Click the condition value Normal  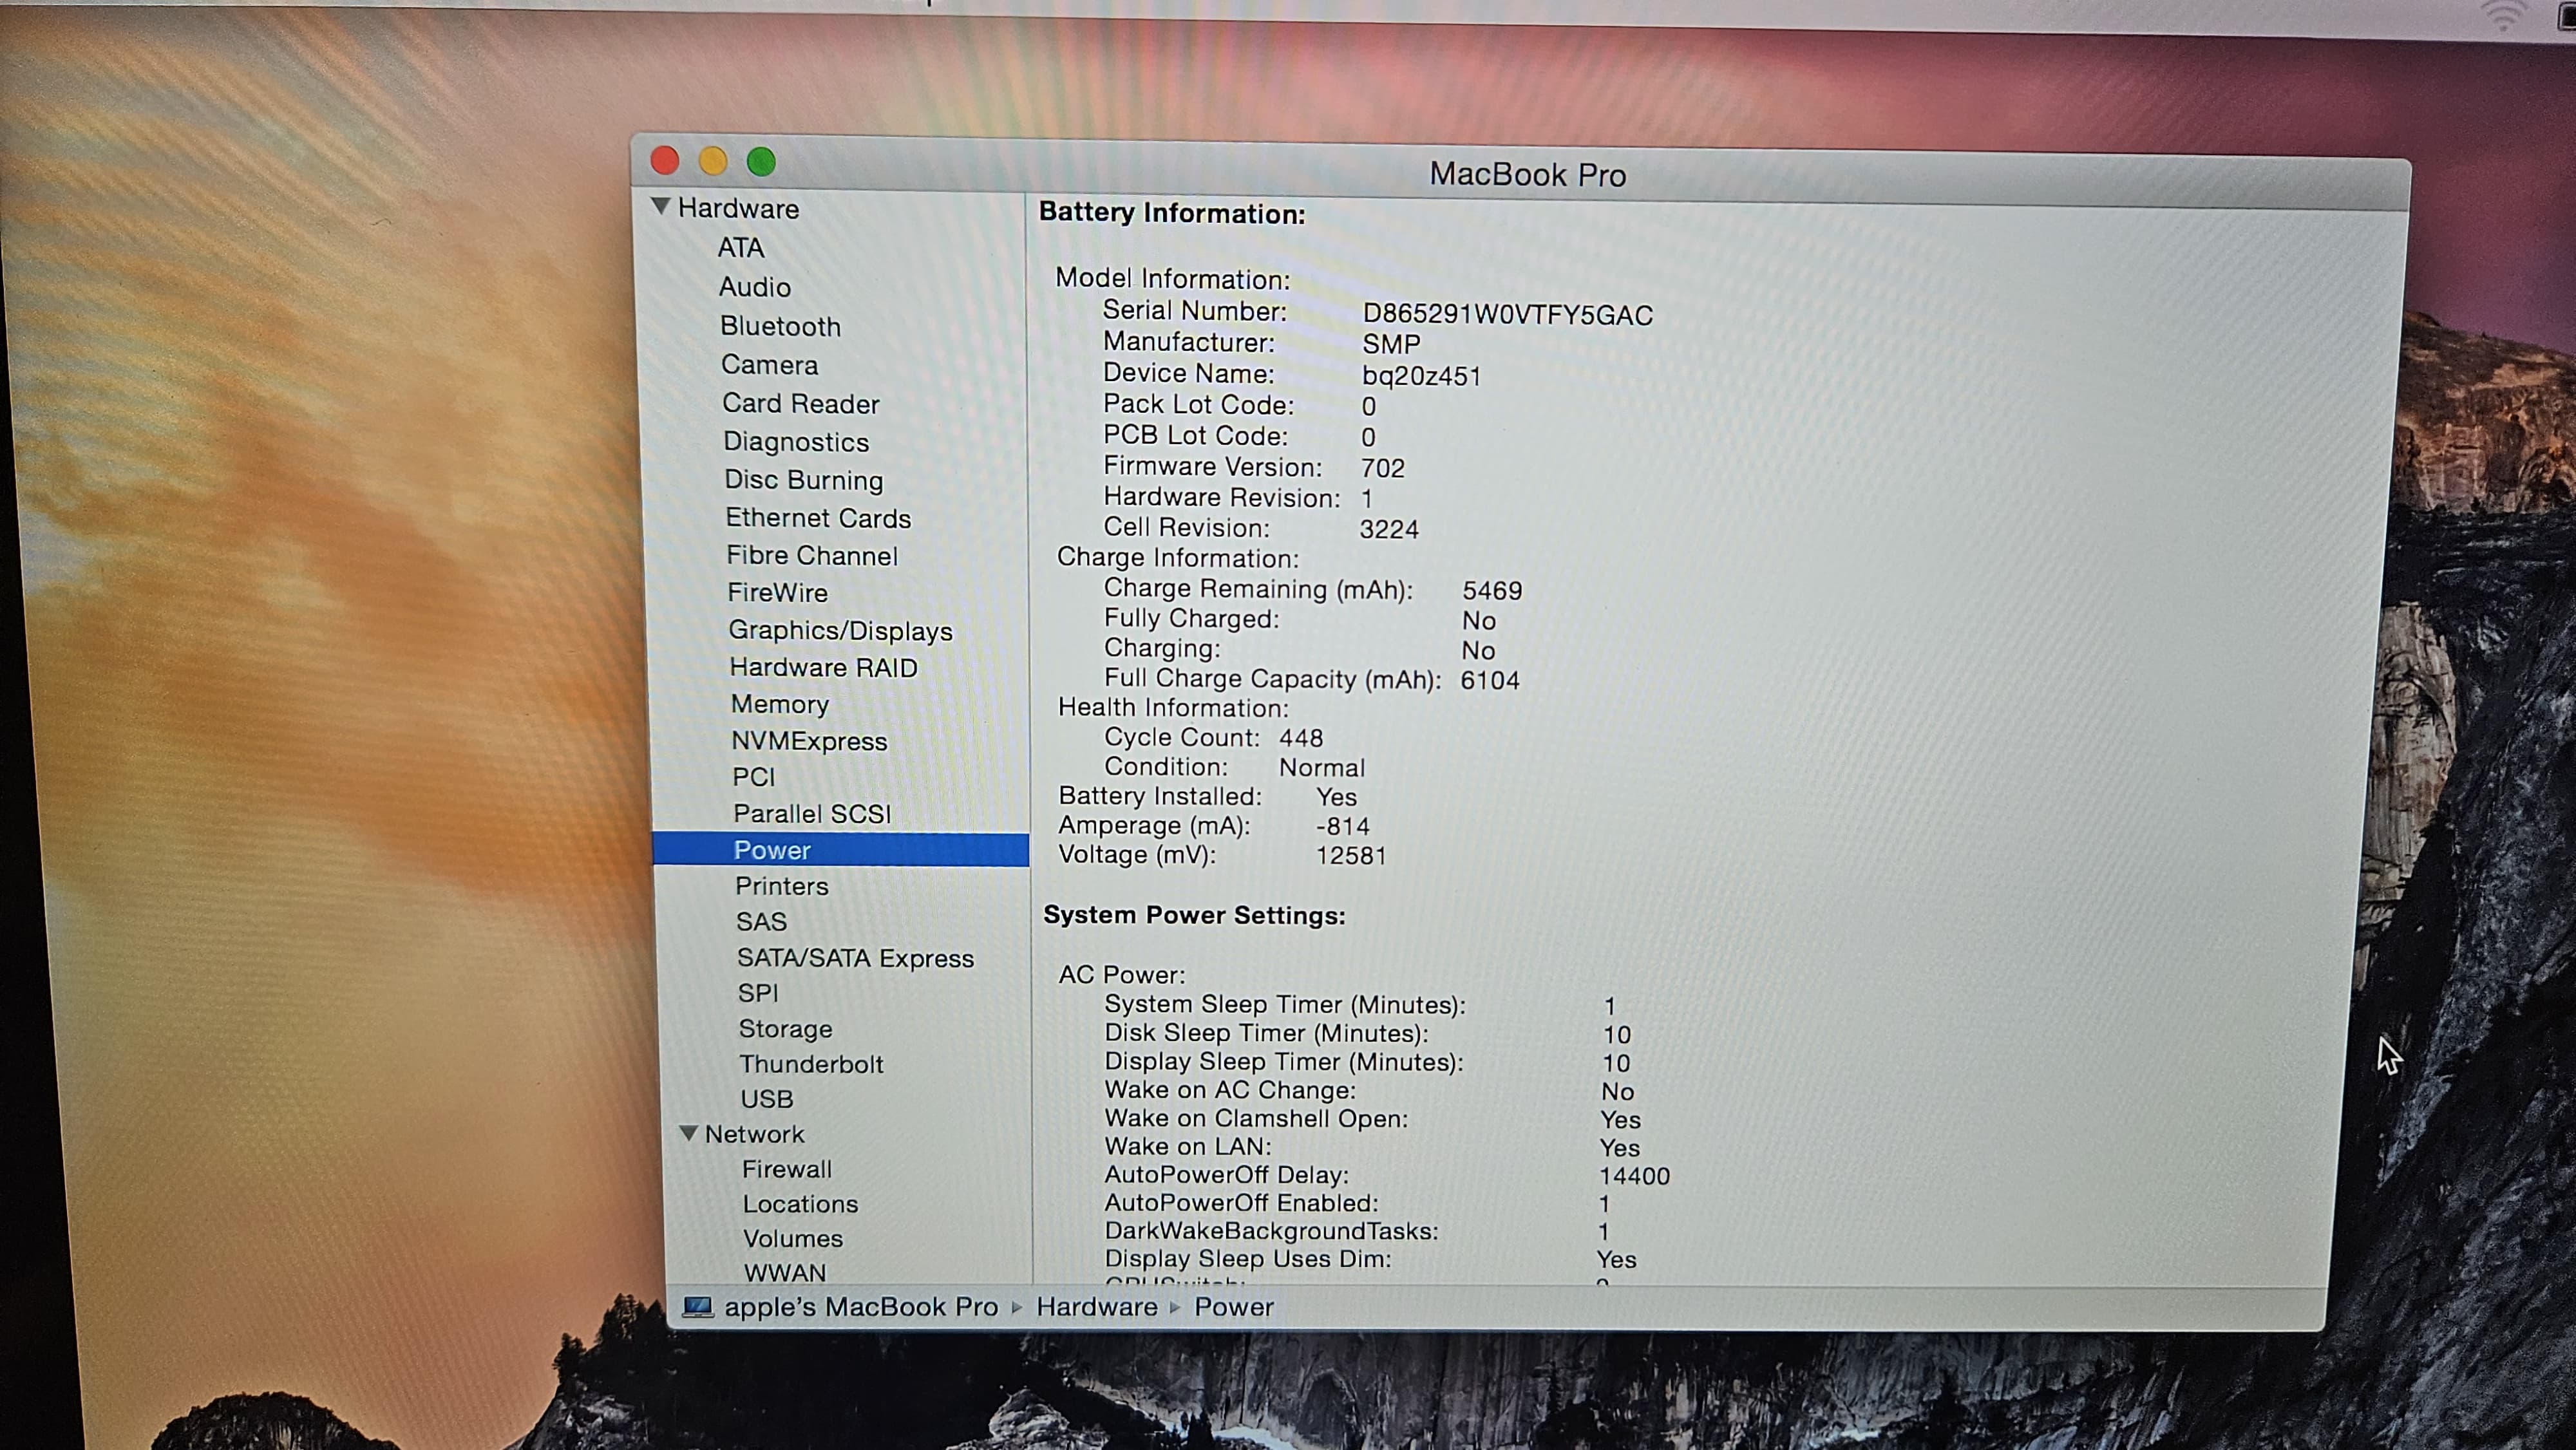tap(1322, 767)
